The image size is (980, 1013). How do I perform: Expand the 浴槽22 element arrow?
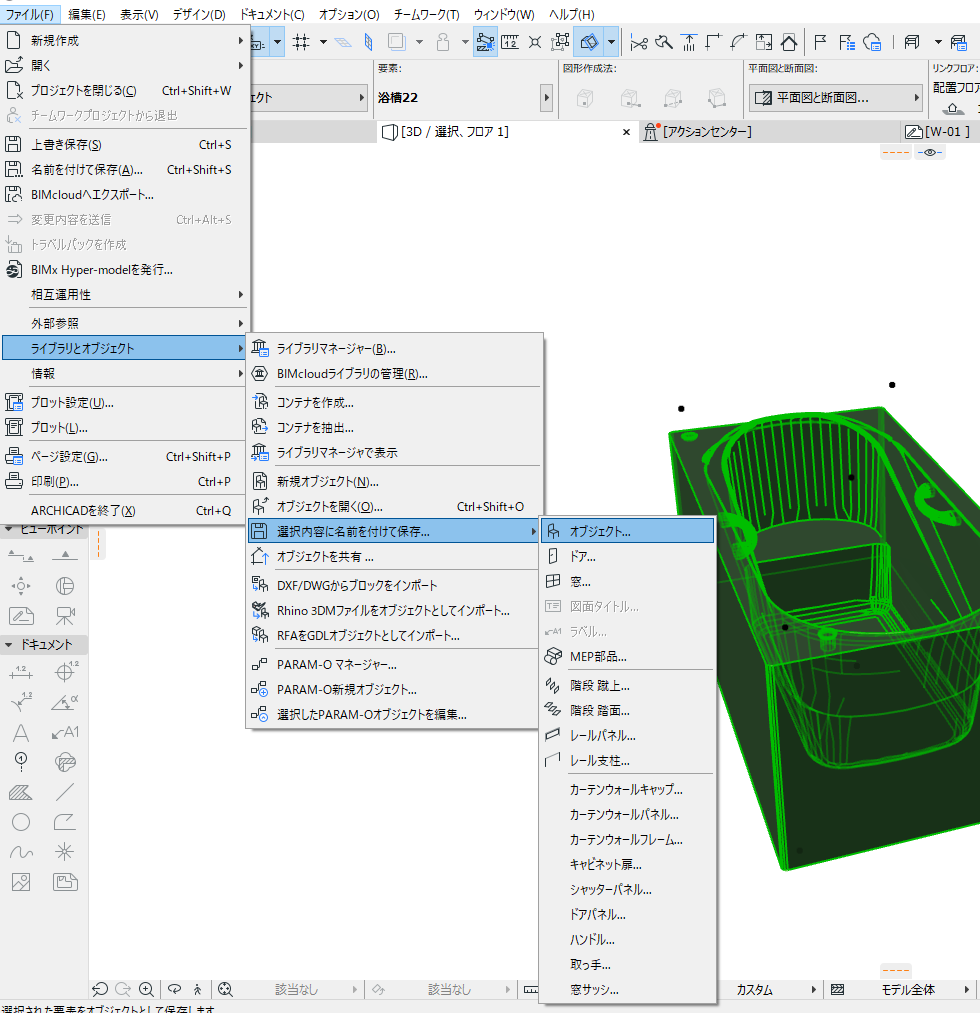[547, 98]
